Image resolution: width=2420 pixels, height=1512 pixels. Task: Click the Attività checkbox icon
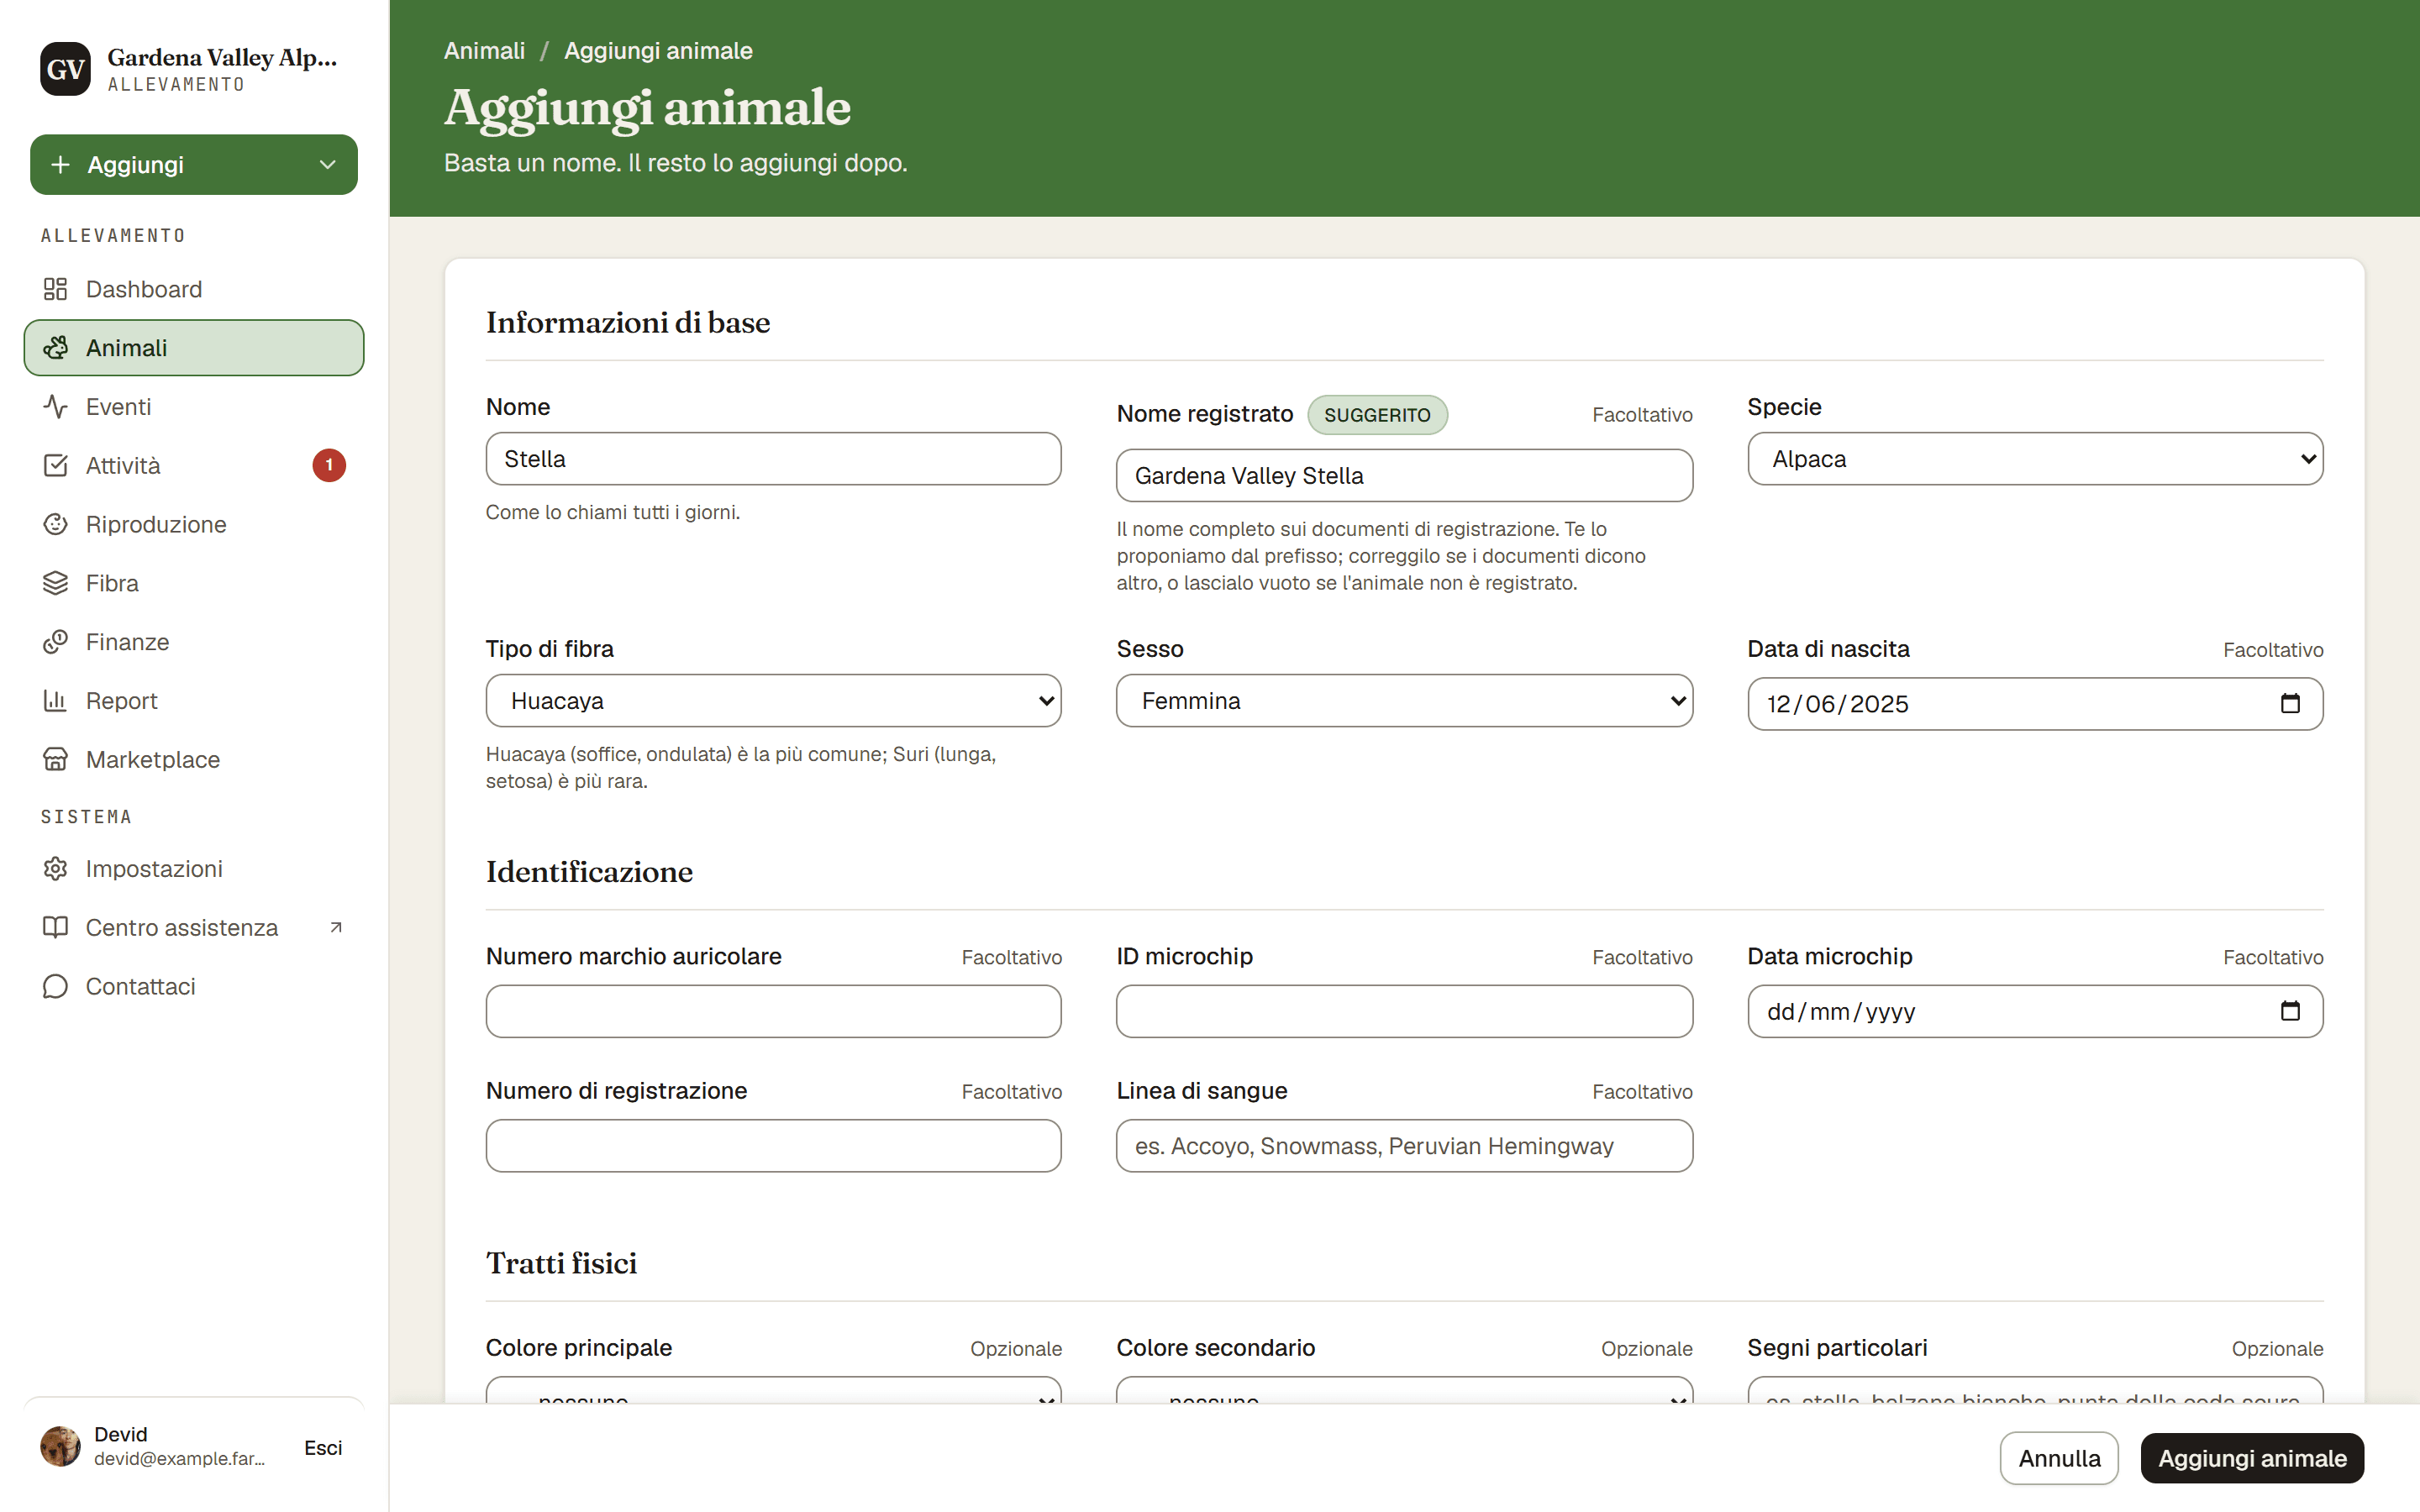point(55,466)
